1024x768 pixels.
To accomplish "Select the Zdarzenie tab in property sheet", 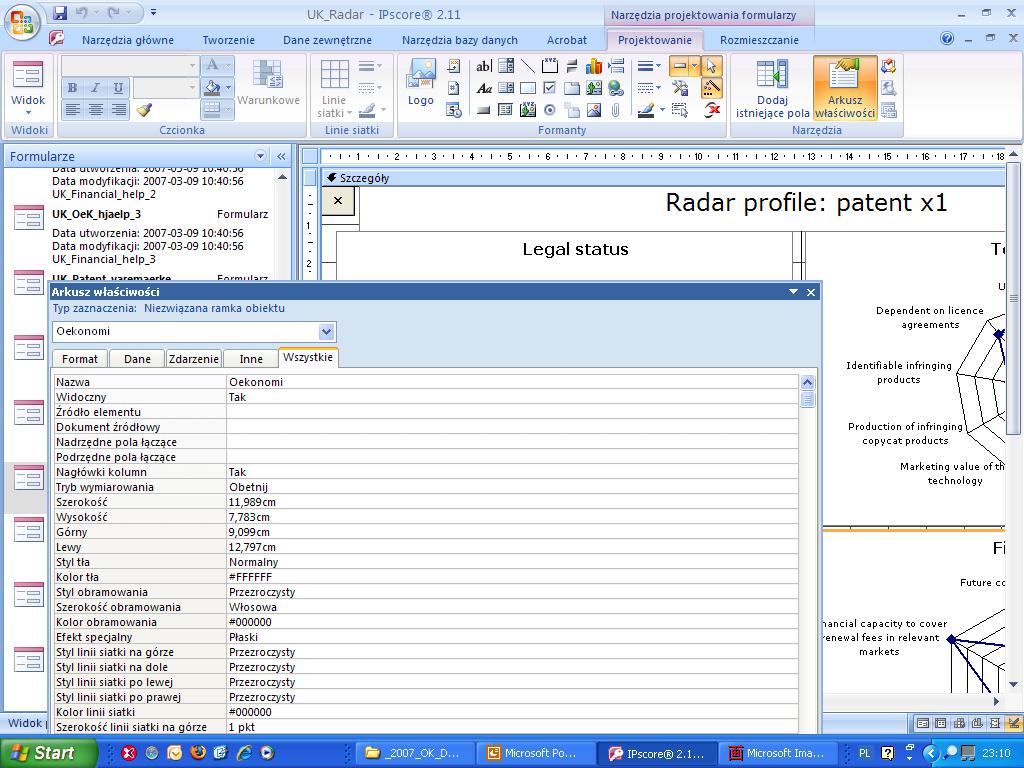I will [193, 359].
